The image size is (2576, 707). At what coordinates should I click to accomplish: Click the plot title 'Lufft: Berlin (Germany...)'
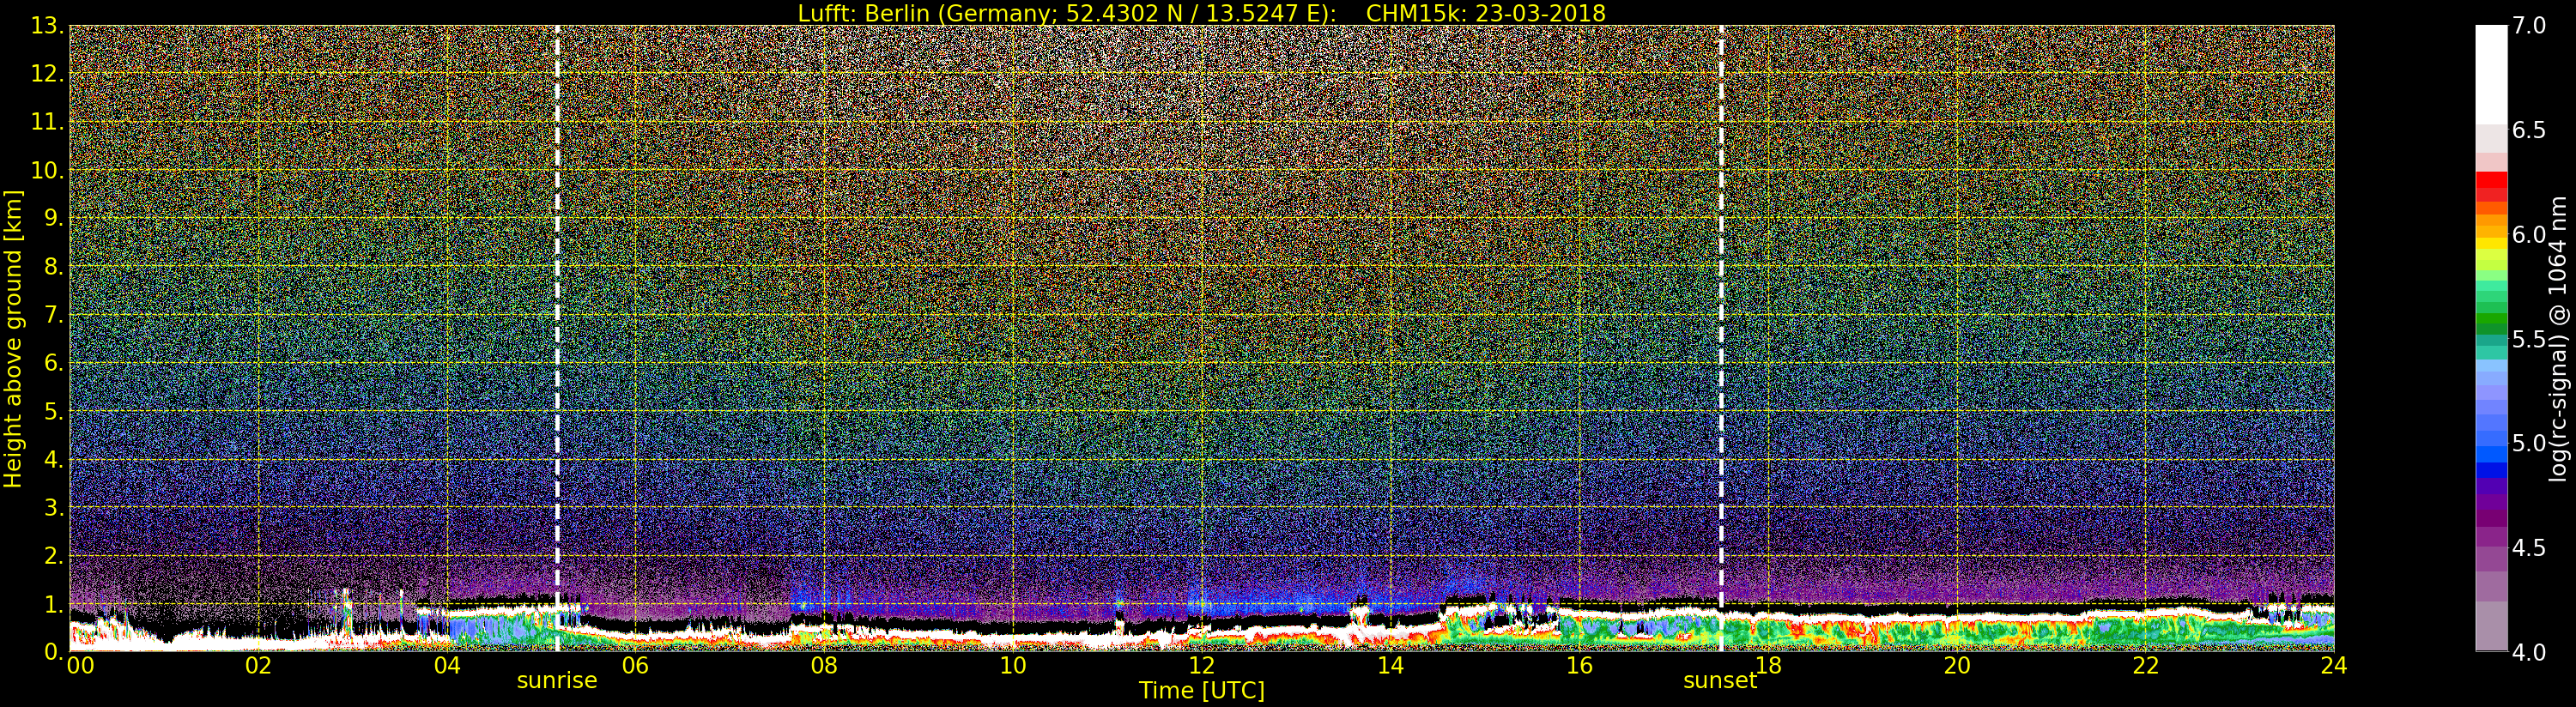[1201, 13]
